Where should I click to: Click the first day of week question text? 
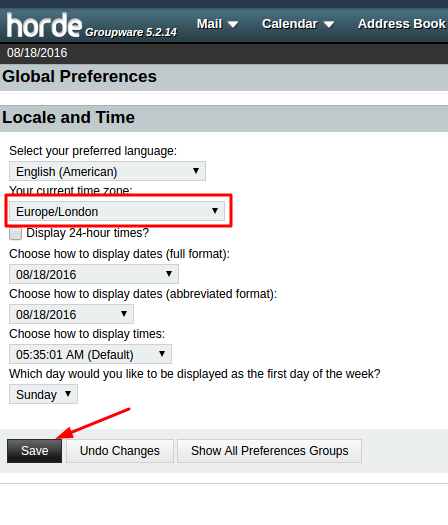coord(195,374)
